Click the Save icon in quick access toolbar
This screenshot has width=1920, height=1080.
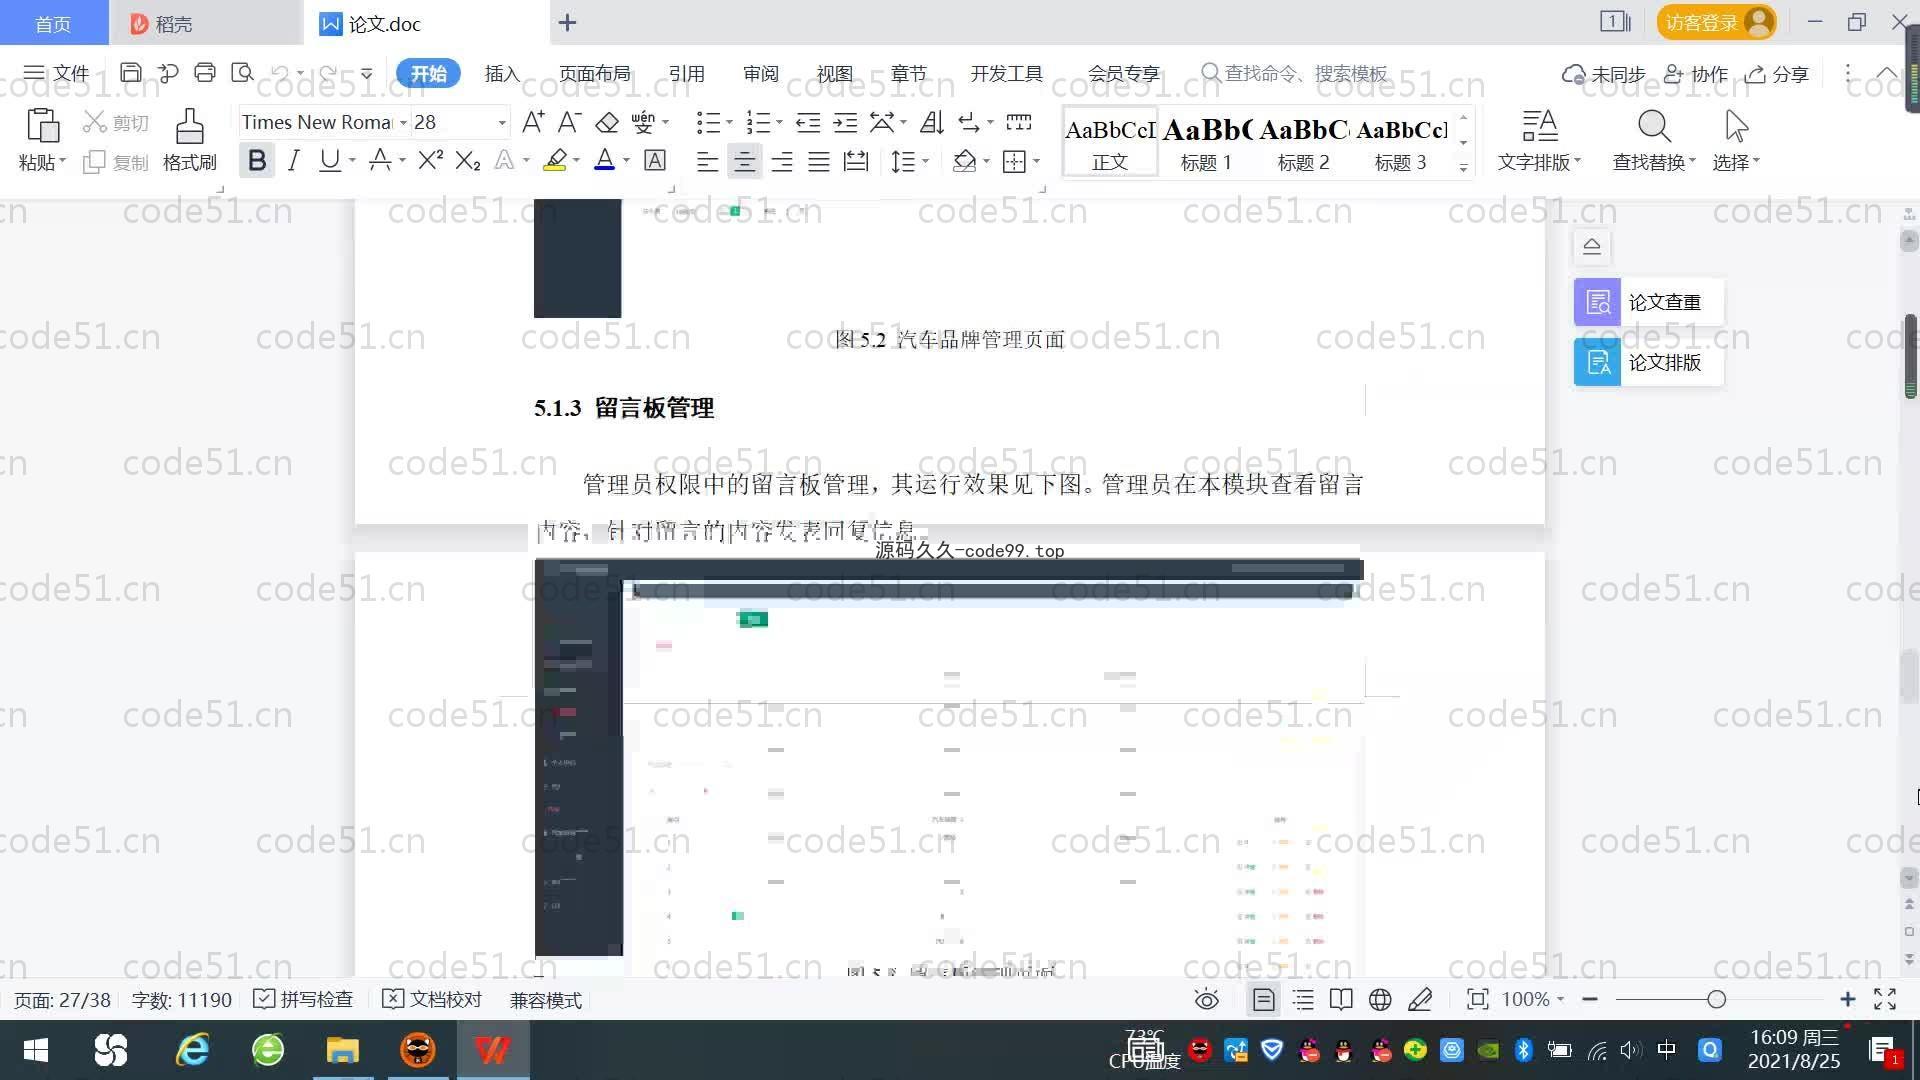[130, 73]
